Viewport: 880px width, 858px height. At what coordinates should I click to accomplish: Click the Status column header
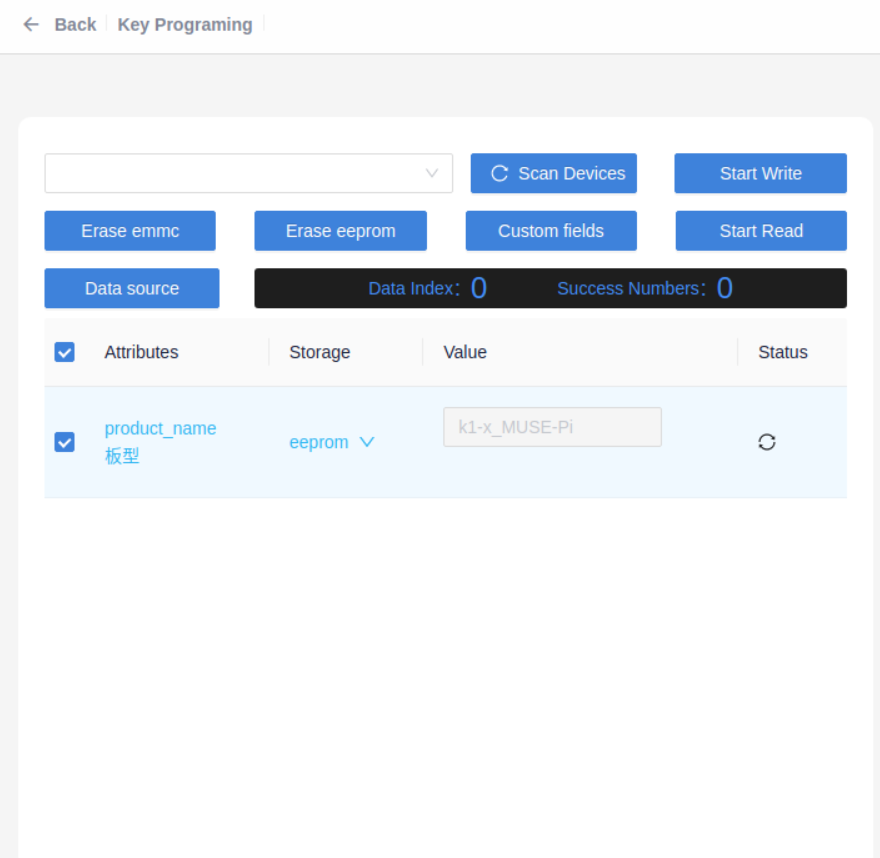tap(783, 352)
